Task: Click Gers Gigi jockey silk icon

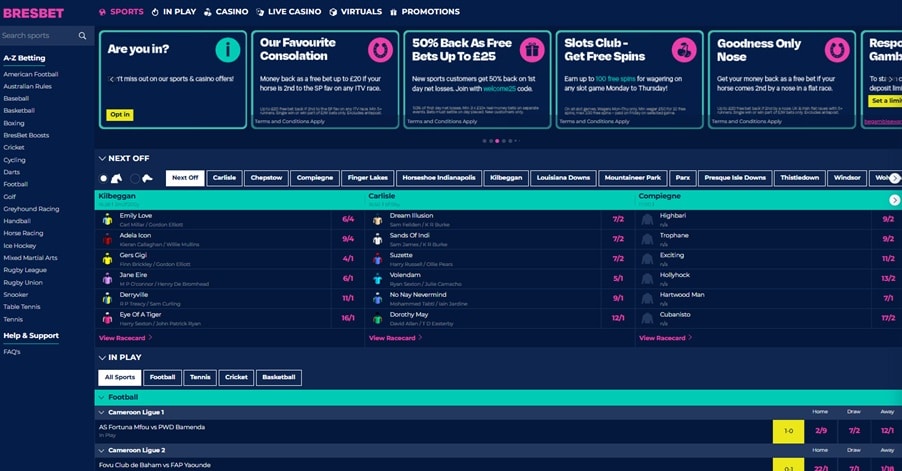Action: (108, 259)
